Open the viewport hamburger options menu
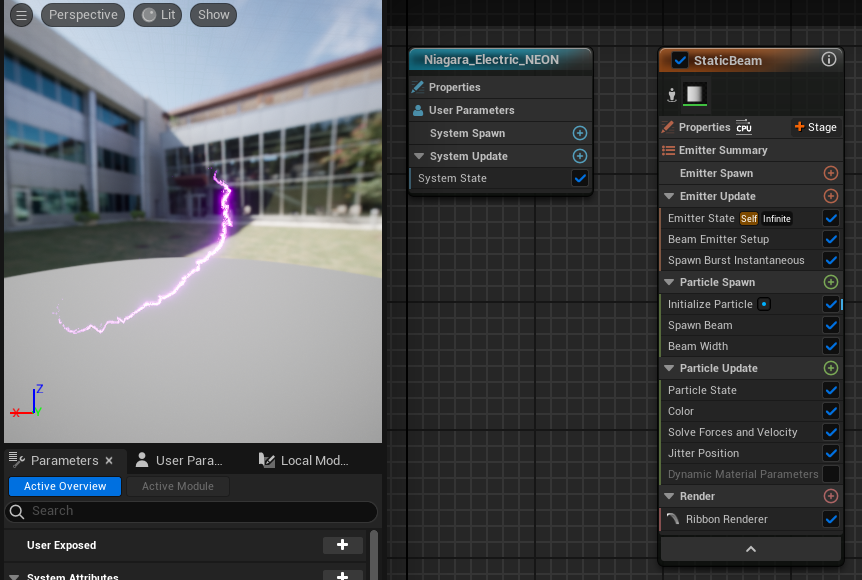Screen dimensions: 862x580 coord(21,15)
